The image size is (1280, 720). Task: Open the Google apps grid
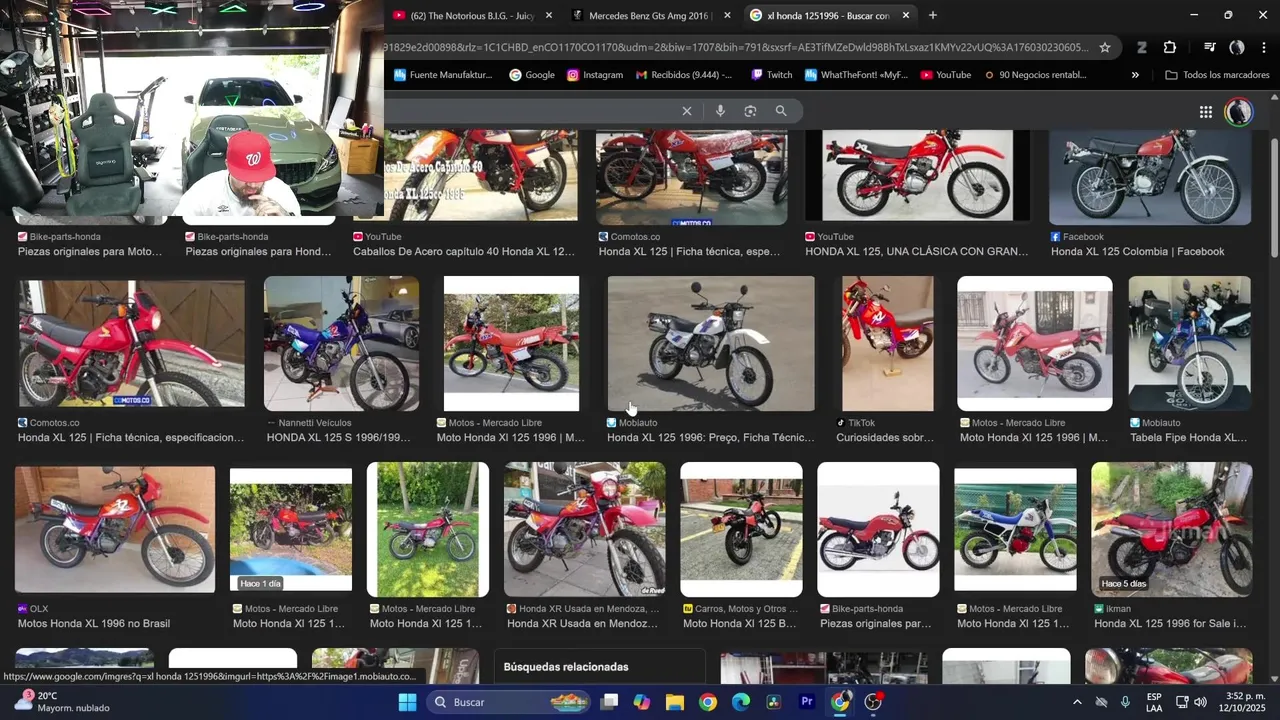[x=1206, y=112]
